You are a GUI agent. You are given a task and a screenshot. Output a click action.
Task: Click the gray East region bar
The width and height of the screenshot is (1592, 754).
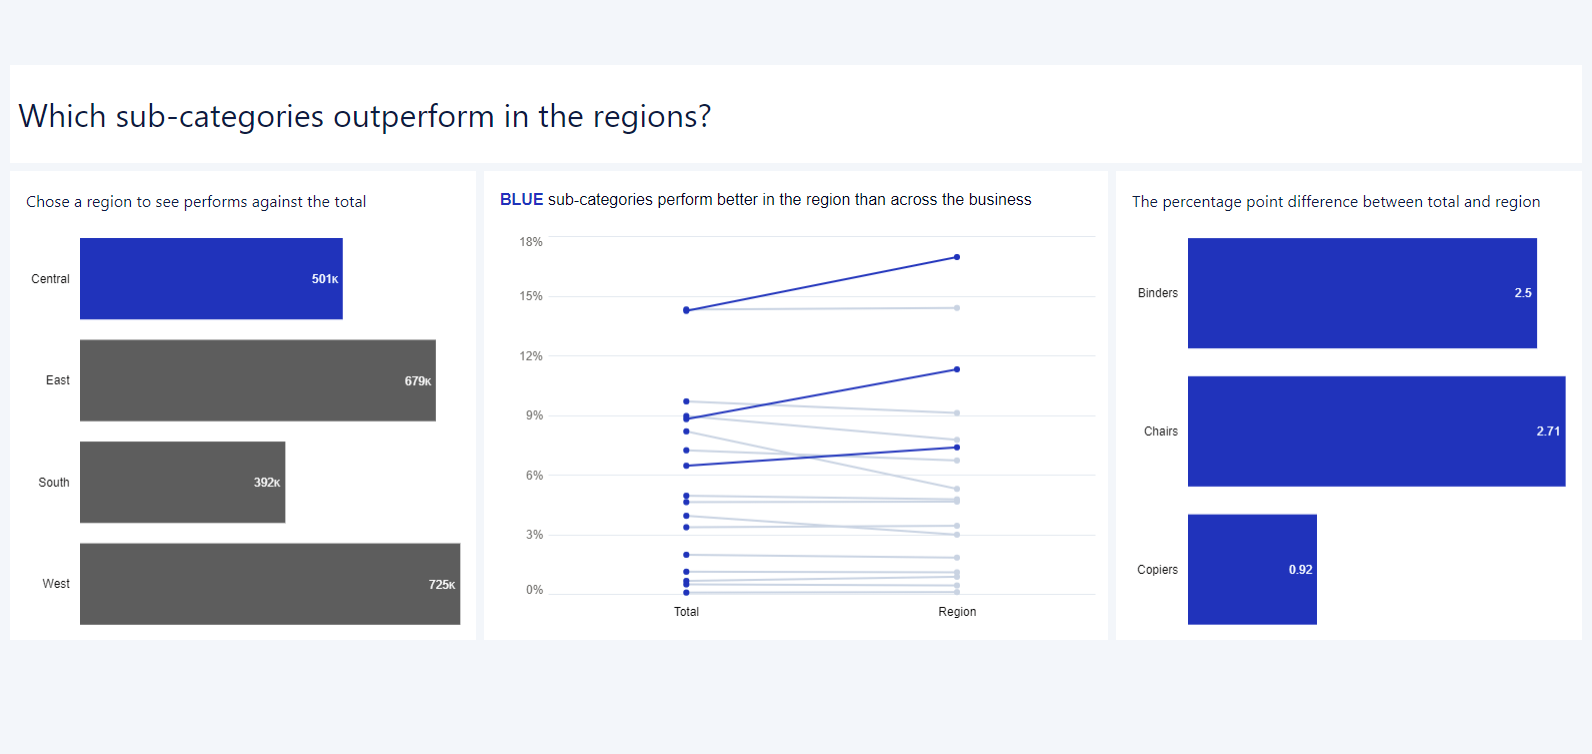click(x=257, y=380)
